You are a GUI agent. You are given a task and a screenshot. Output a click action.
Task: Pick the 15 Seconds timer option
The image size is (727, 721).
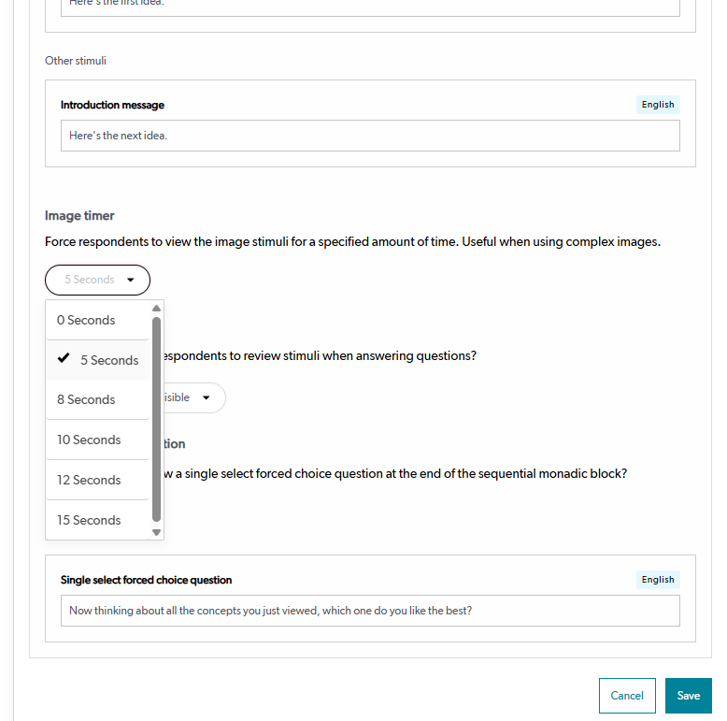pos(98,520)
